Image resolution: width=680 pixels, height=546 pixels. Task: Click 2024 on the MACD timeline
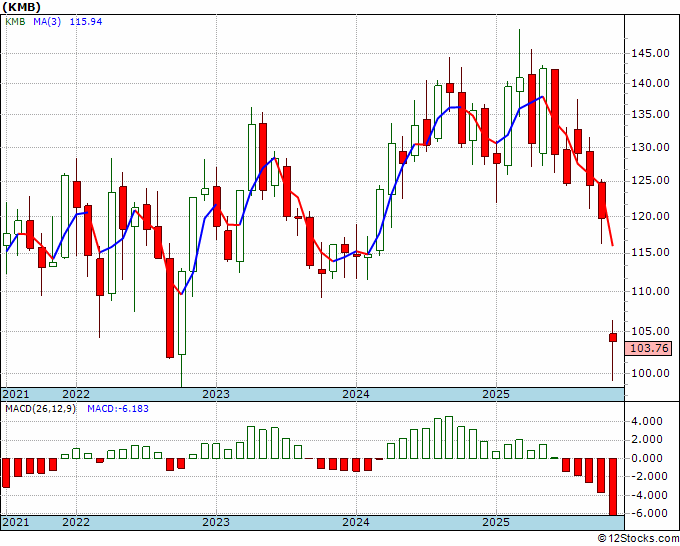coord(356,522)
